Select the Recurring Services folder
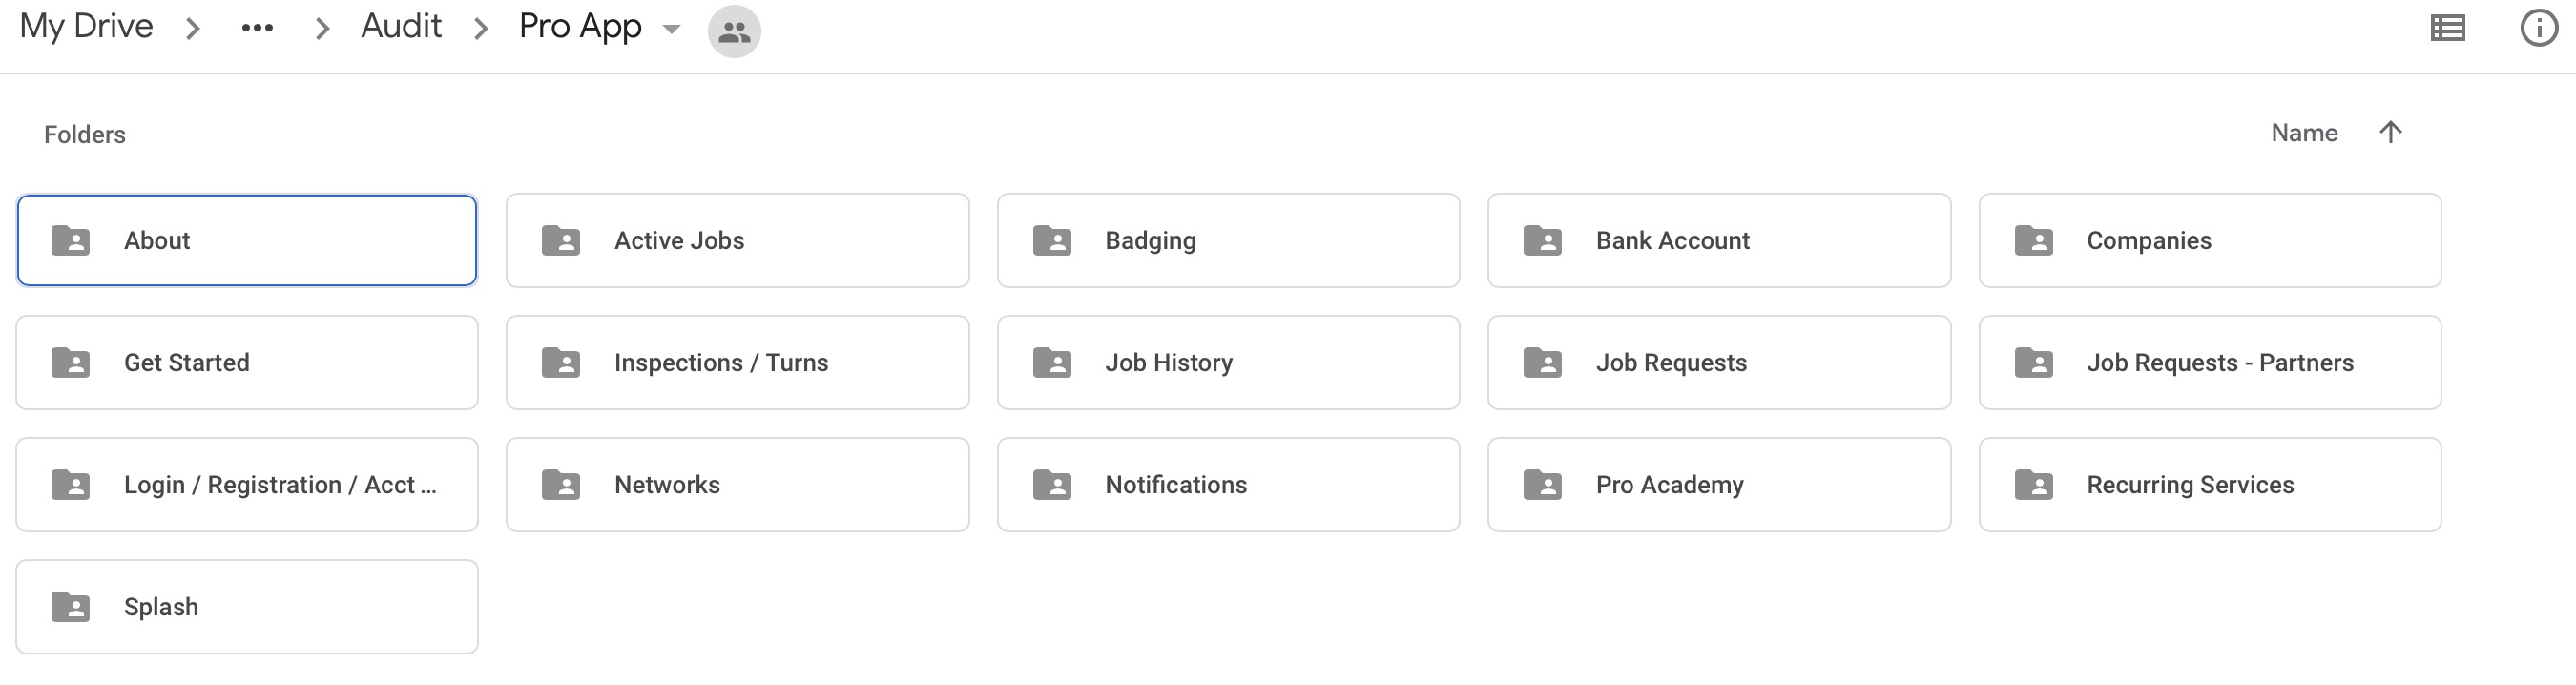 [2210, 484]
